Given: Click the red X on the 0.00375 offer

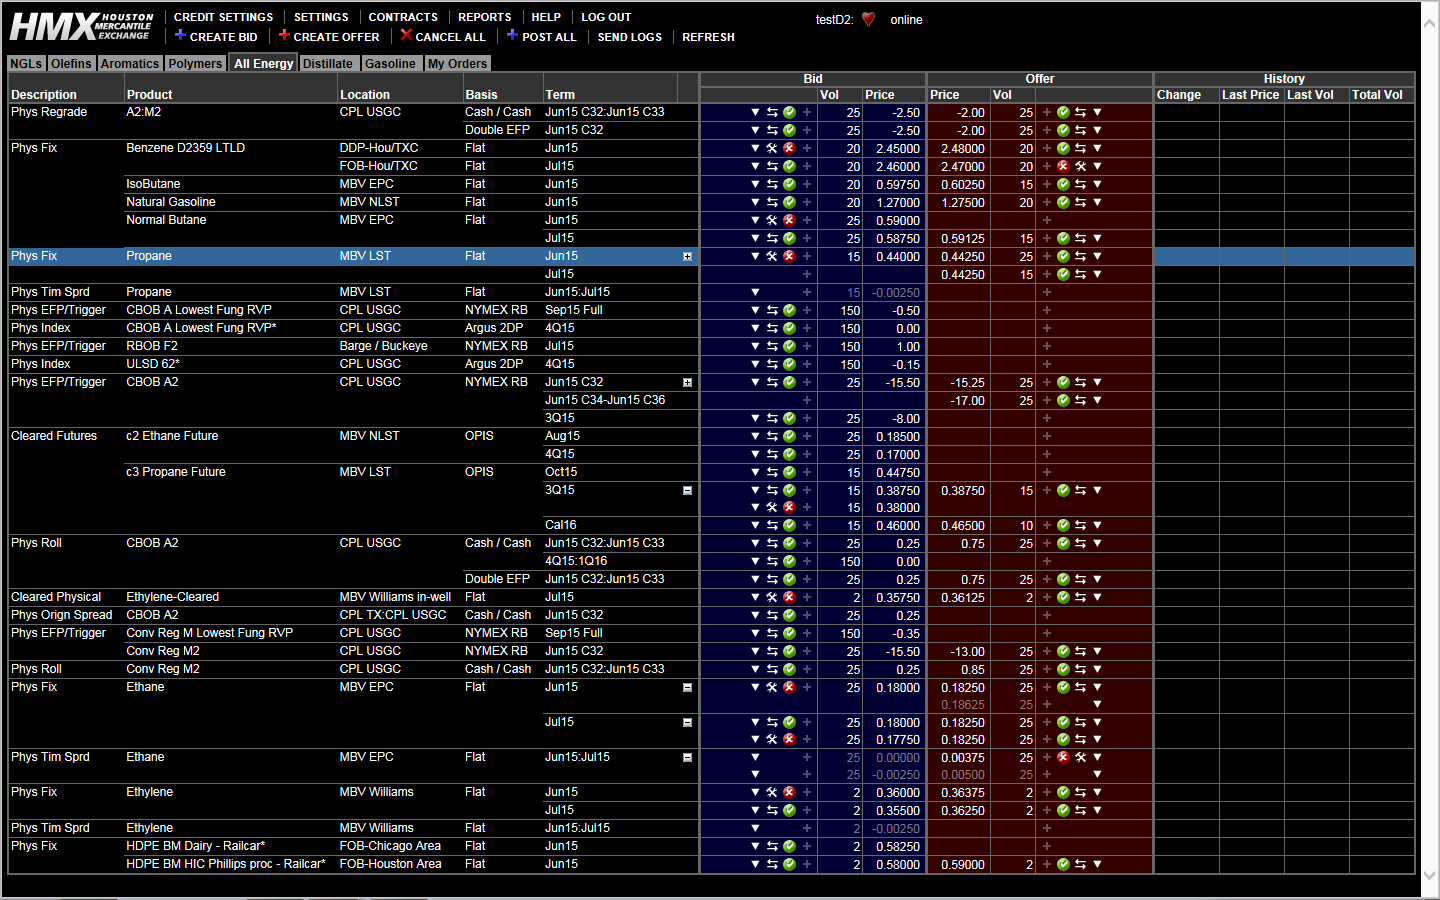Looking at the screenshot, I should pyautogui.click(x=1063, y=757).
